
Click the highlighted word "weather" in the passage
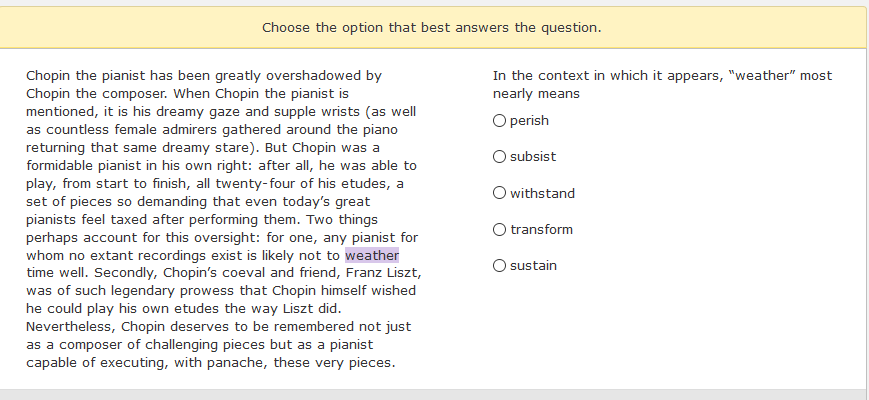(x=372, y=255)
